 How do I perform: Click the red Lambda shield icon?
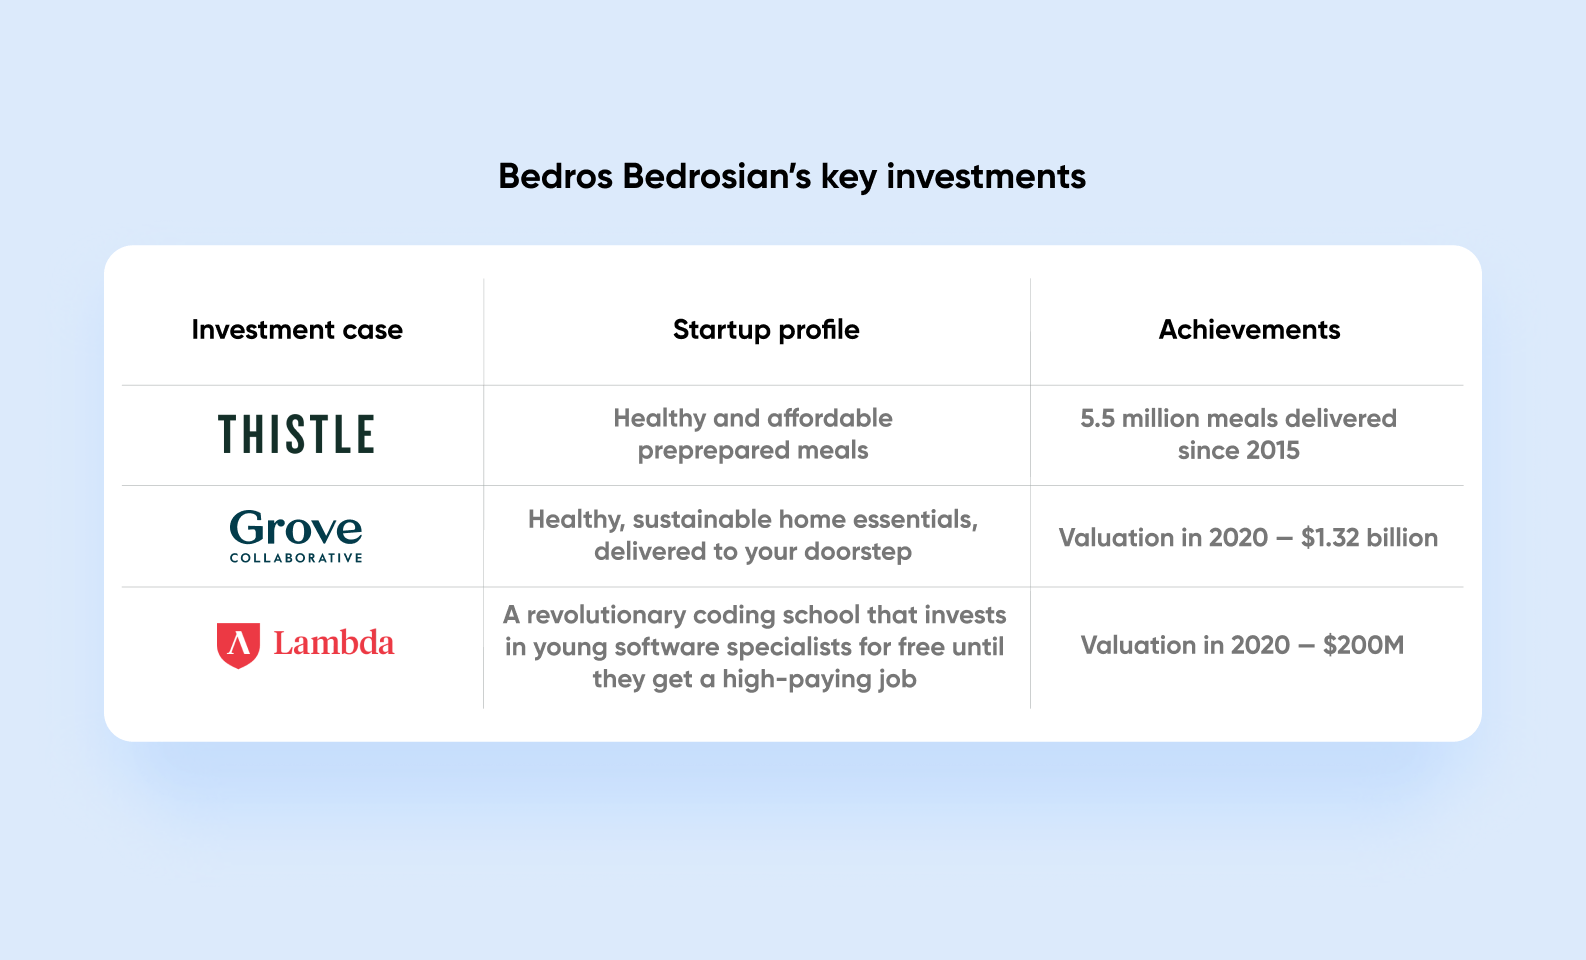tap(238, 645)
